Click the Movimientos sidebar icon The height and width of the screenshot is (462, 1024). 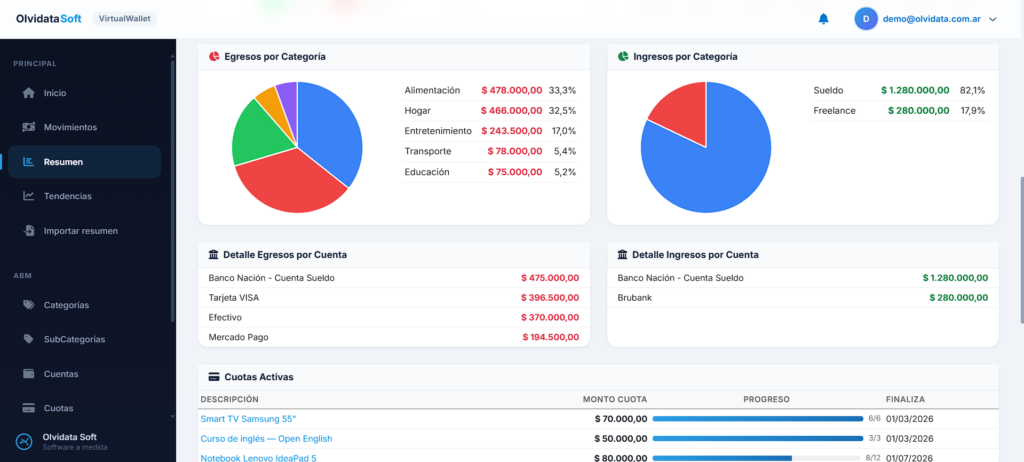[29, 127]
